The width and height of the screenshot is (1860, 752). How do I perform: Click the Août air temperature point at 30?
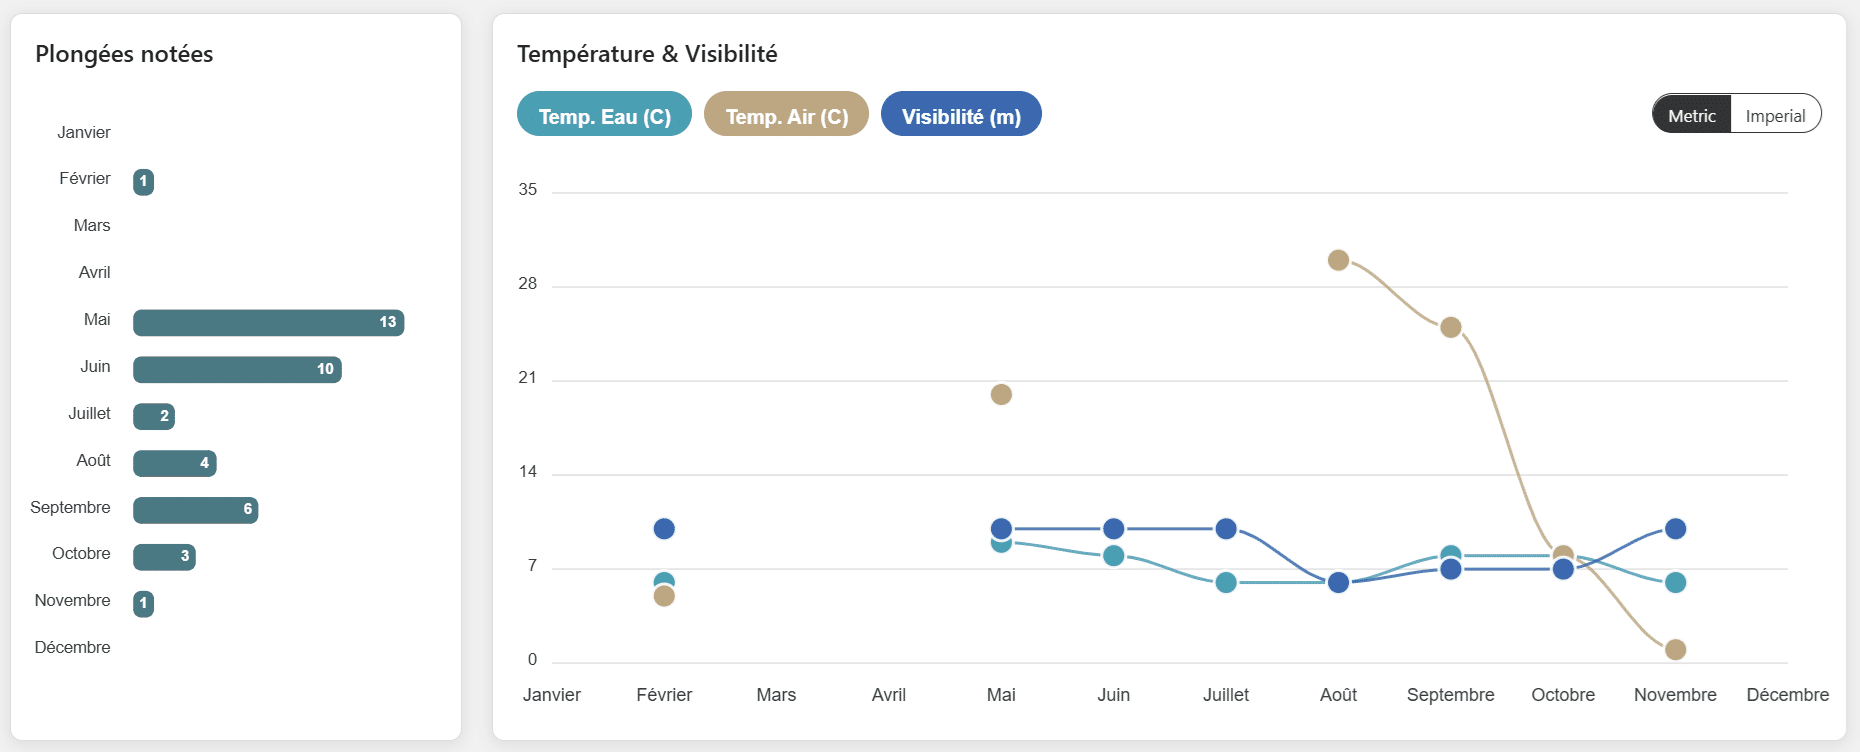point(1338,260)
